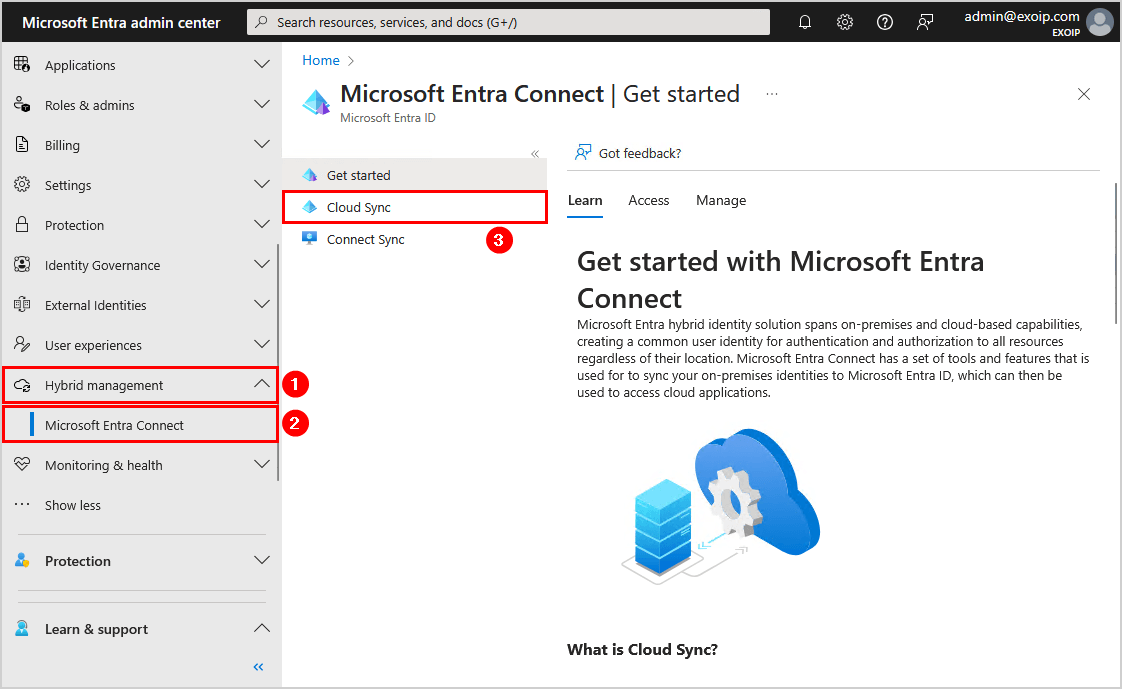The height and width of the screenshot is (689, 1122).
Task: Click the ellipsis more options beside title
Action: click(772, 94)
